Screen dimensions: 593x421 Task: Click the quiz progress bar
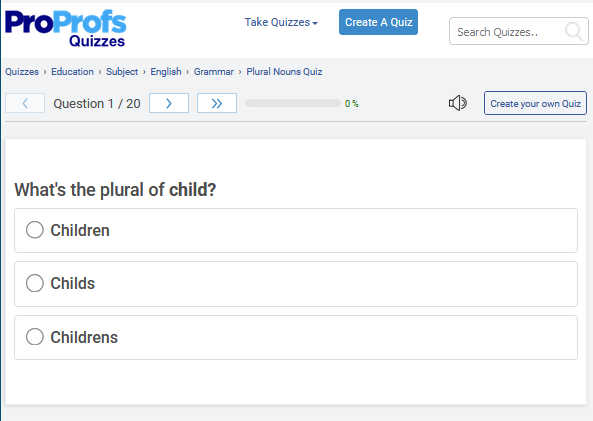click(293, 103)
